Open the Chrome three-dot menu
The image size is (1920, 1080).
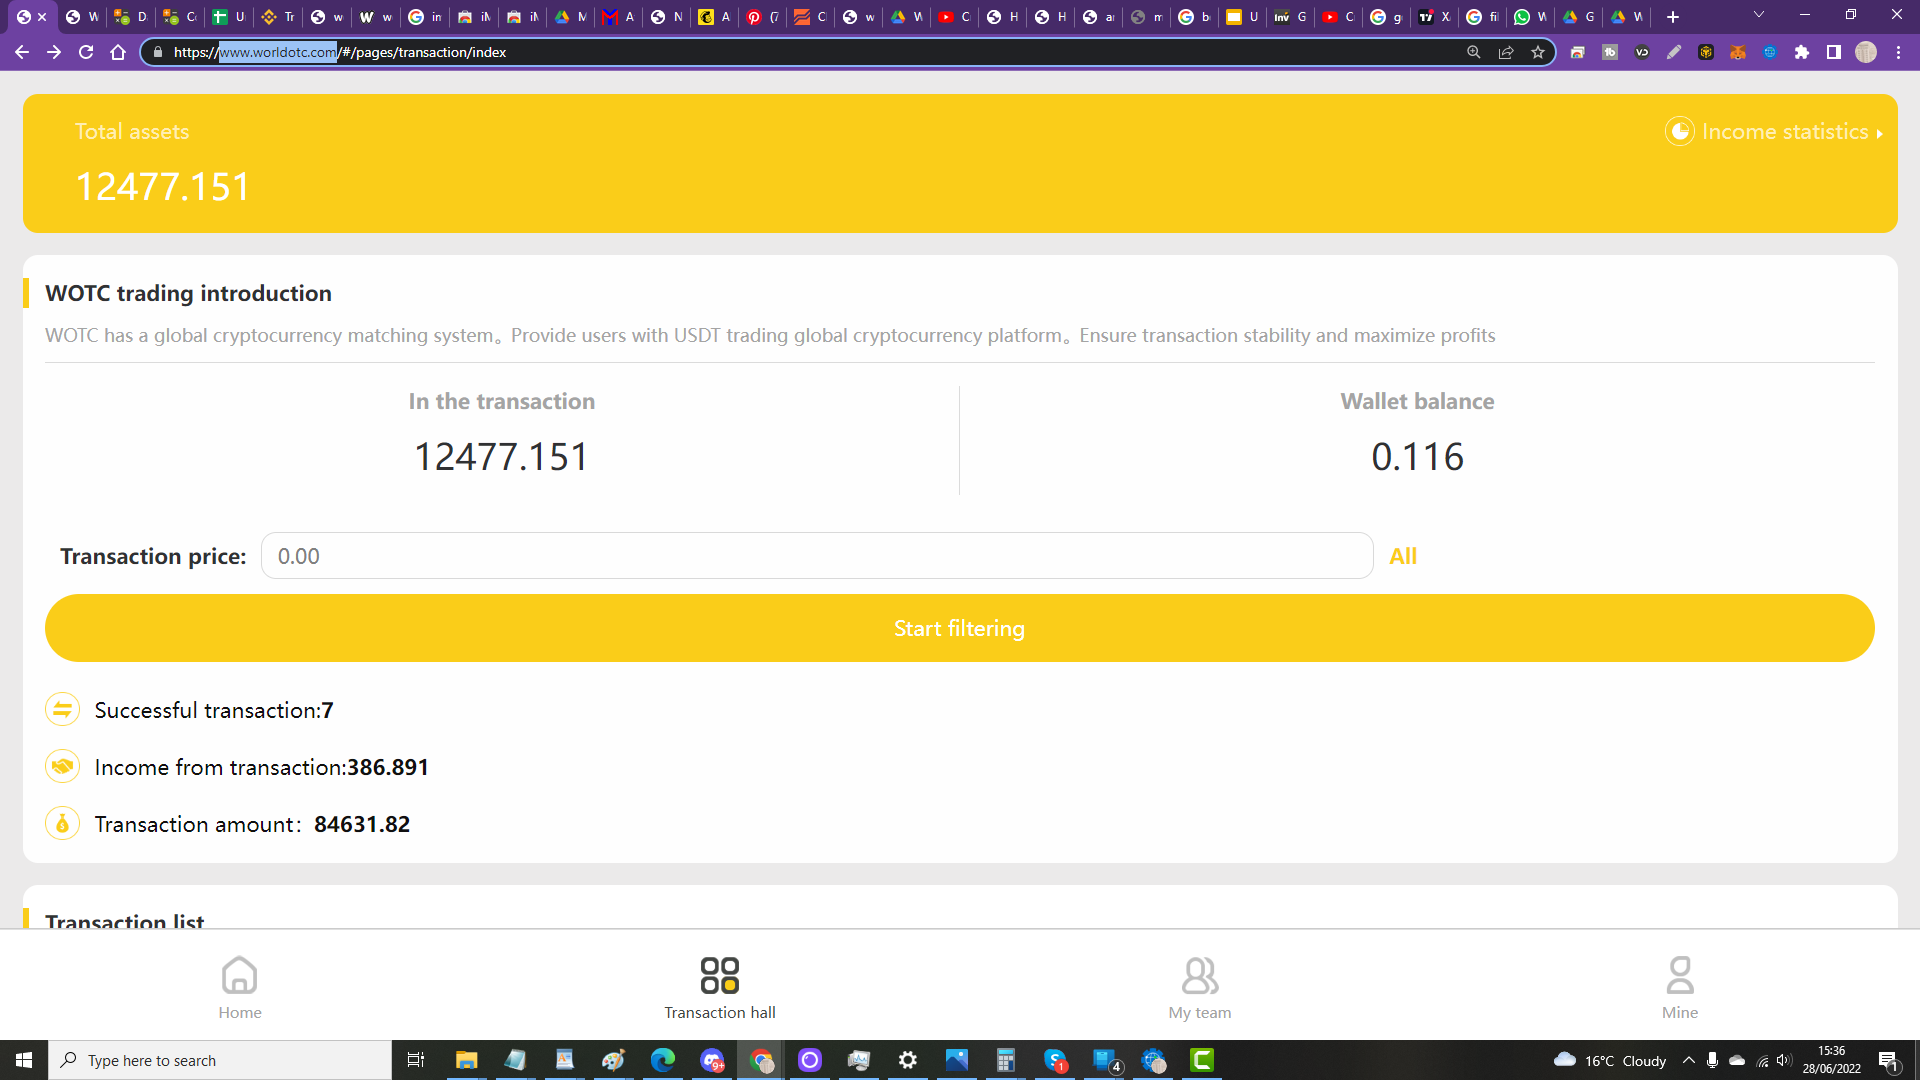click(x=1898, y=52)
